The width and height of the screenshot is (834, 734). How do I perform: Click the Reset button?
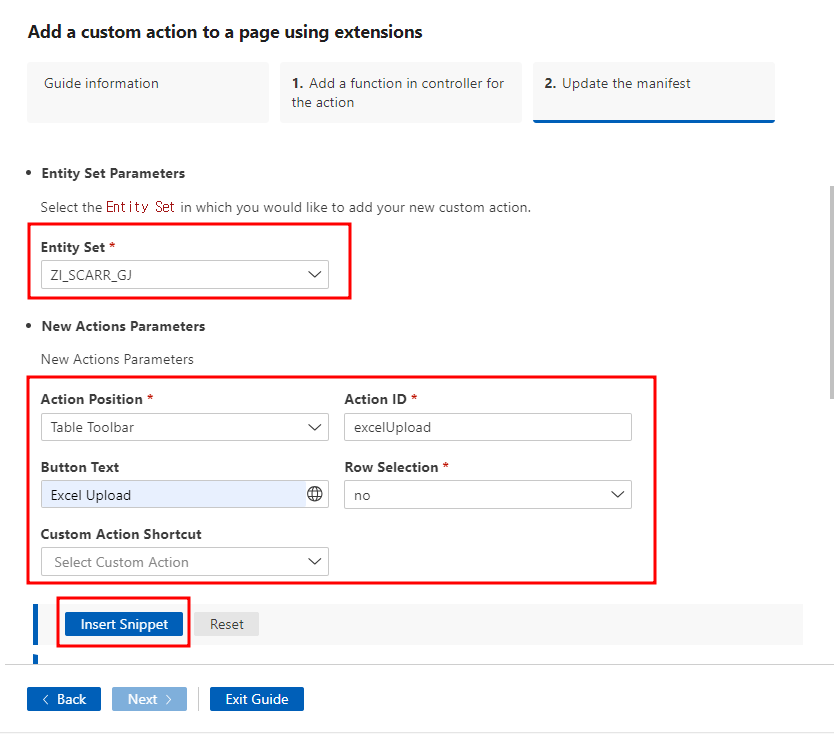(226, 624)
